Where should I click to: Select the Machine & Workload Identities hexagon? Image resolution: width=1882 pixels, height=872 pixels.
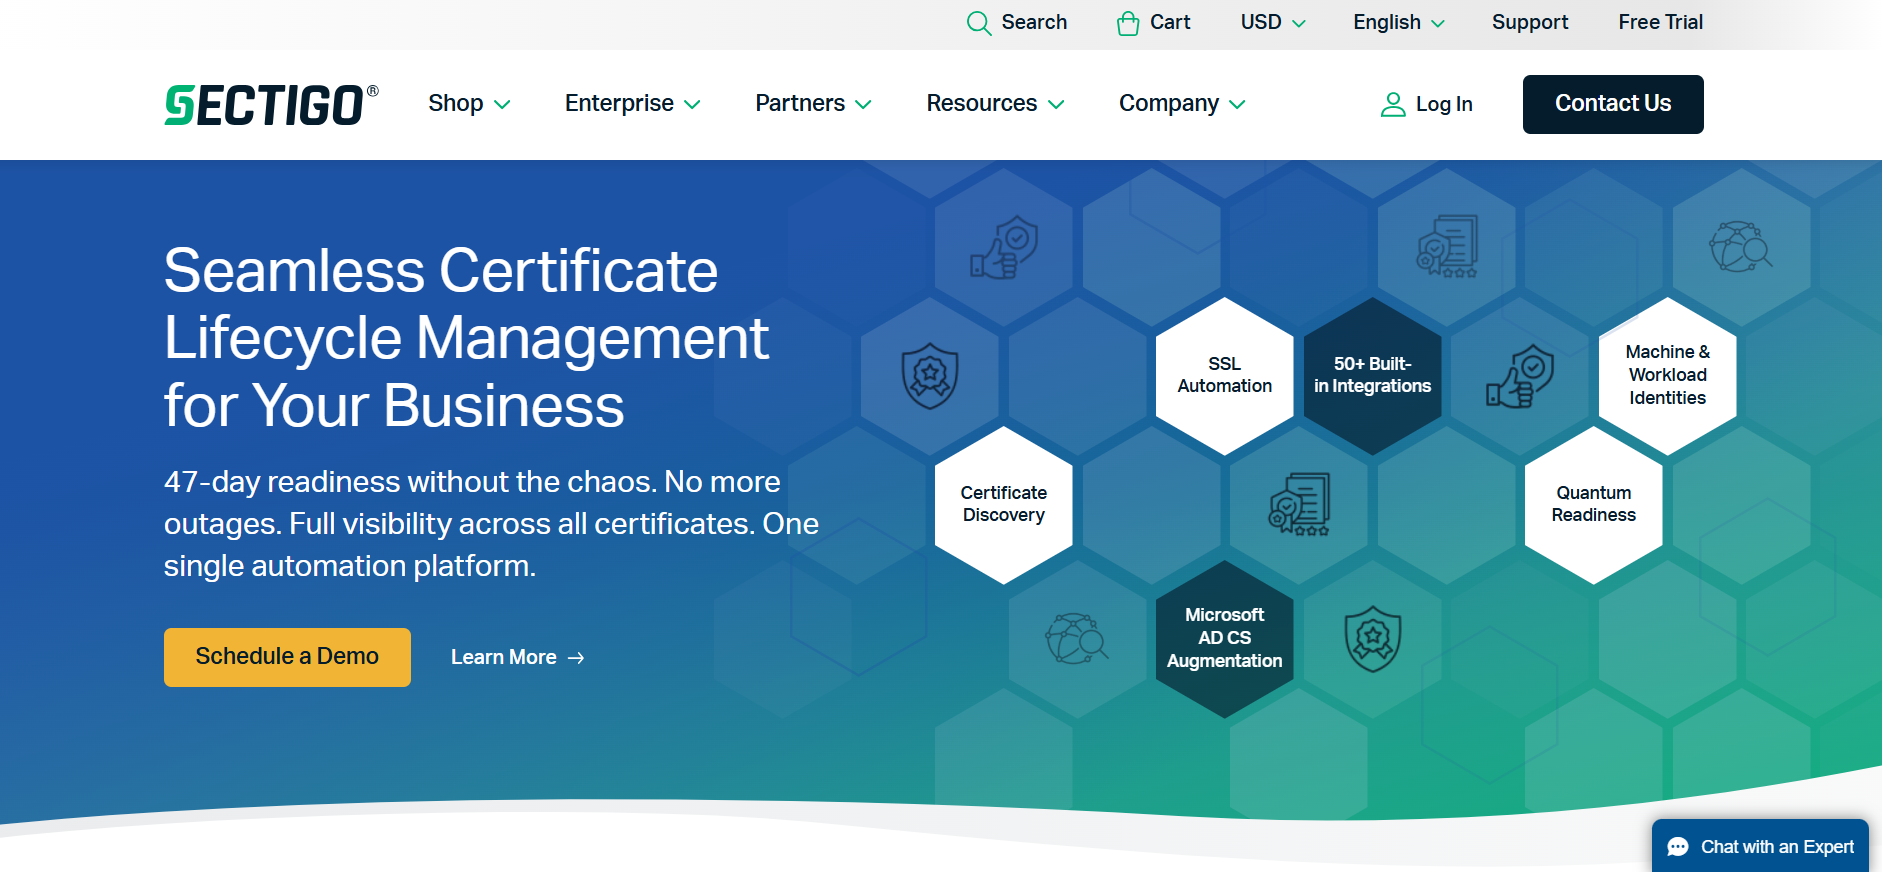pyautogui.click(x=1667, y=376)
